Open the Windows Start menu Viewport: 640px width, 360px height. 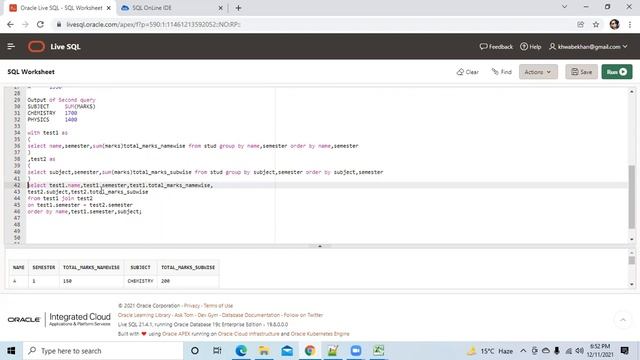point(11,351)
